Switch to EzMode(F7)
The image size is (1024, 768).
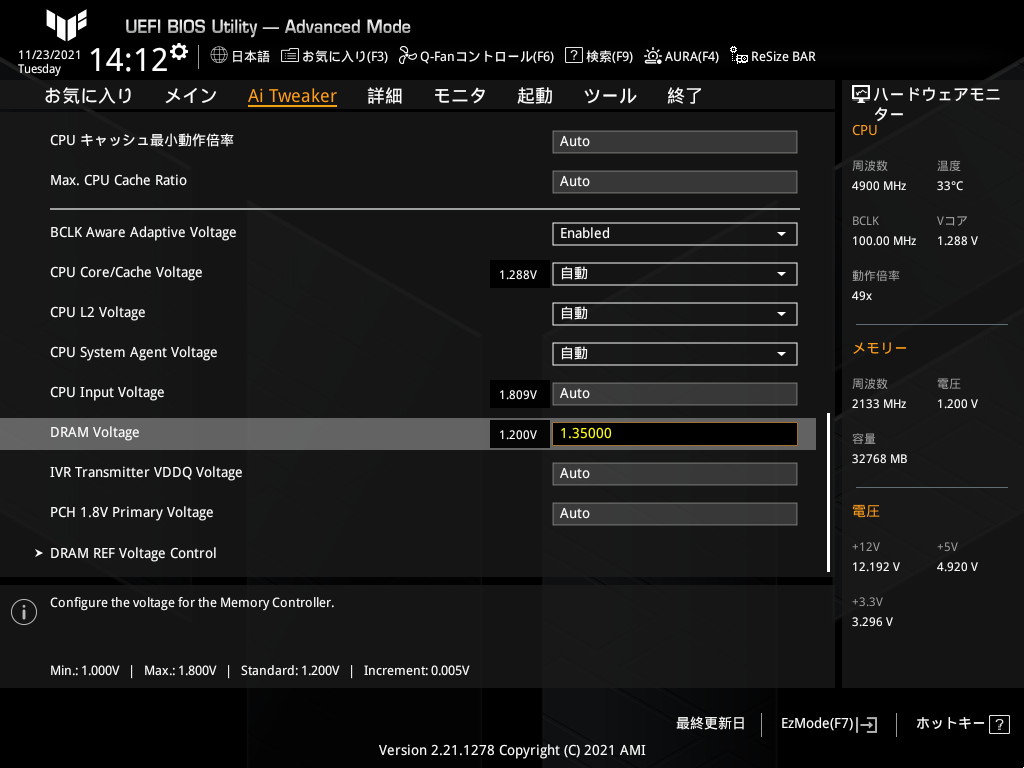pos(818,724)
